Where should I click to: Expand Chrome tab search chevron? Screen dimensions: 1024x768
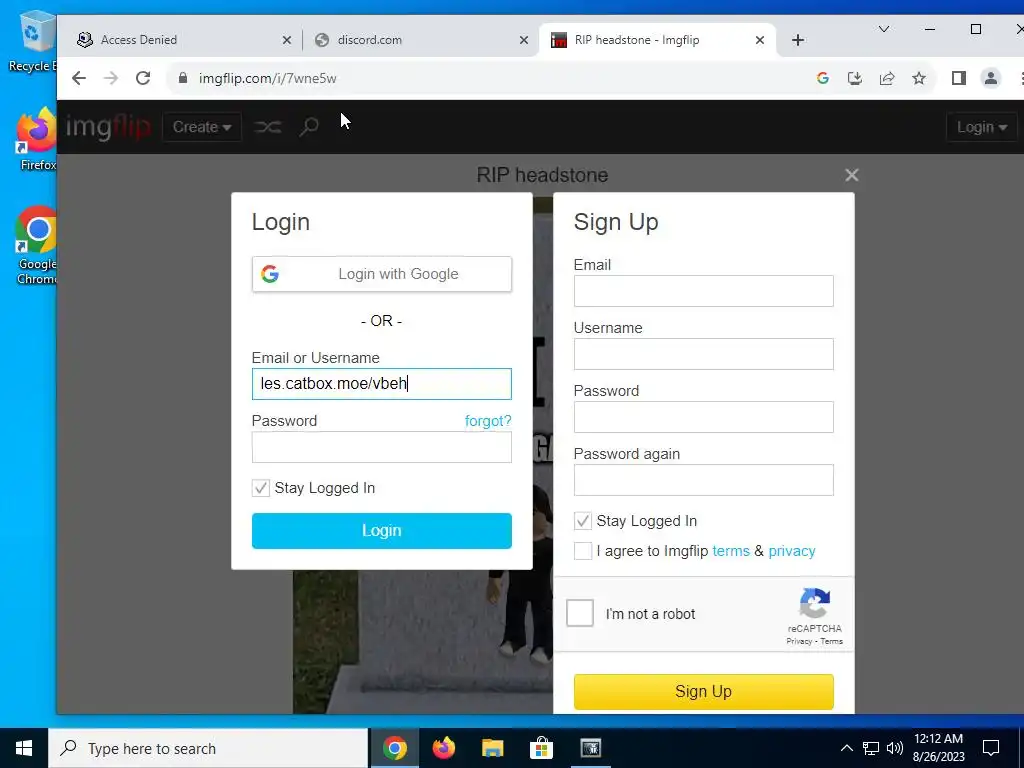(884, 29)
